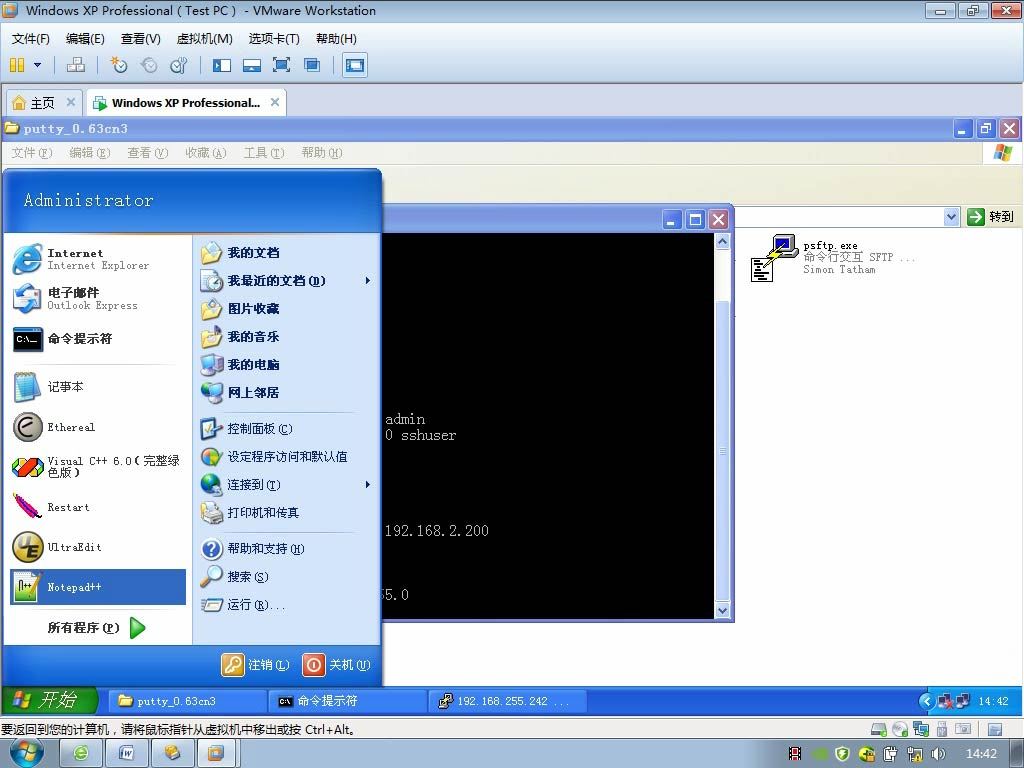Screen dimensions: 1024x768
Task: Click VMware send Ctrl+Alt+Del icon
Action: click(76, 65)
